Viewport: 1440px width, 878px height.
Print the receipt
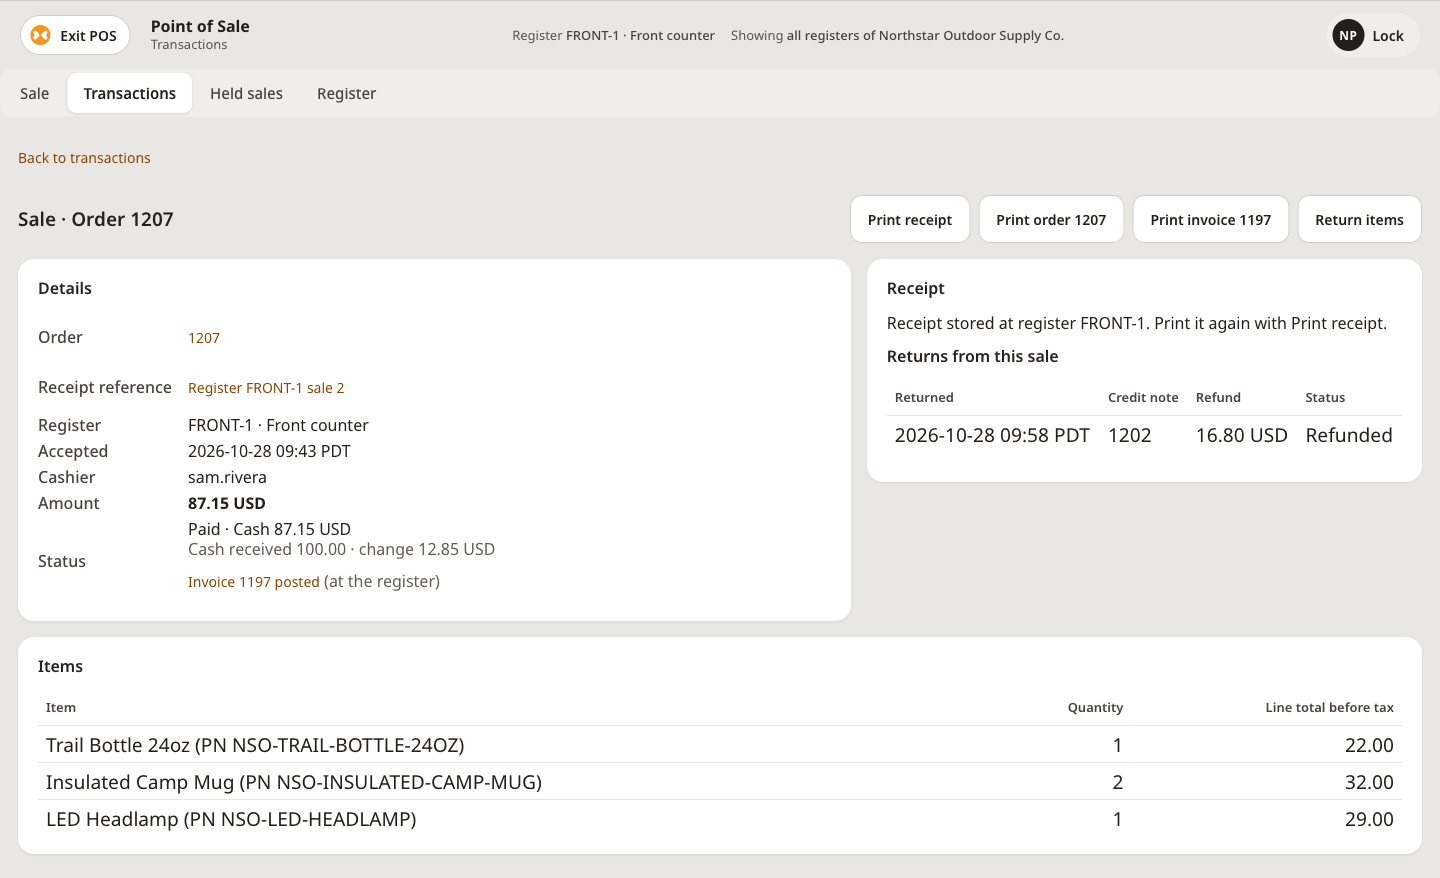click(910, 219)
